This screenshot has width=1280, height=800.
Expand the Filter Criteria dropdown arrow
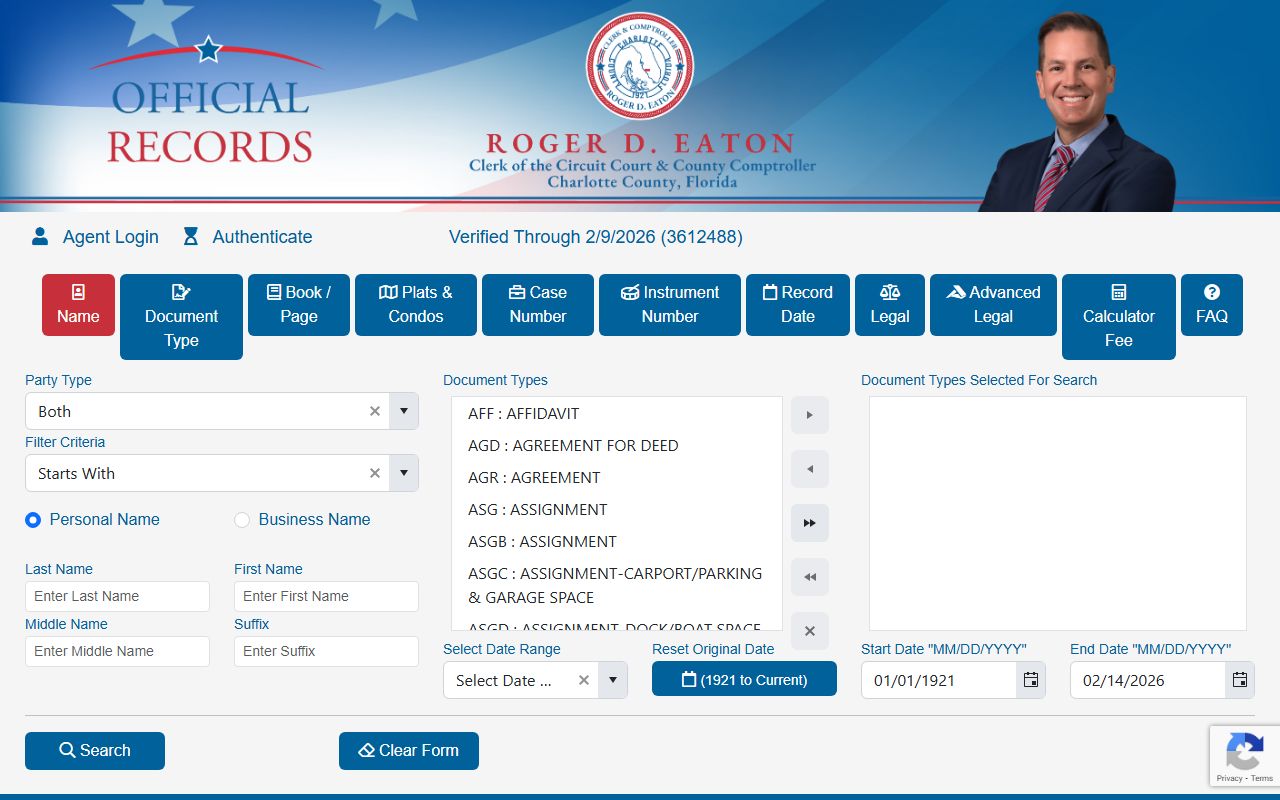(x=404, y=473)
